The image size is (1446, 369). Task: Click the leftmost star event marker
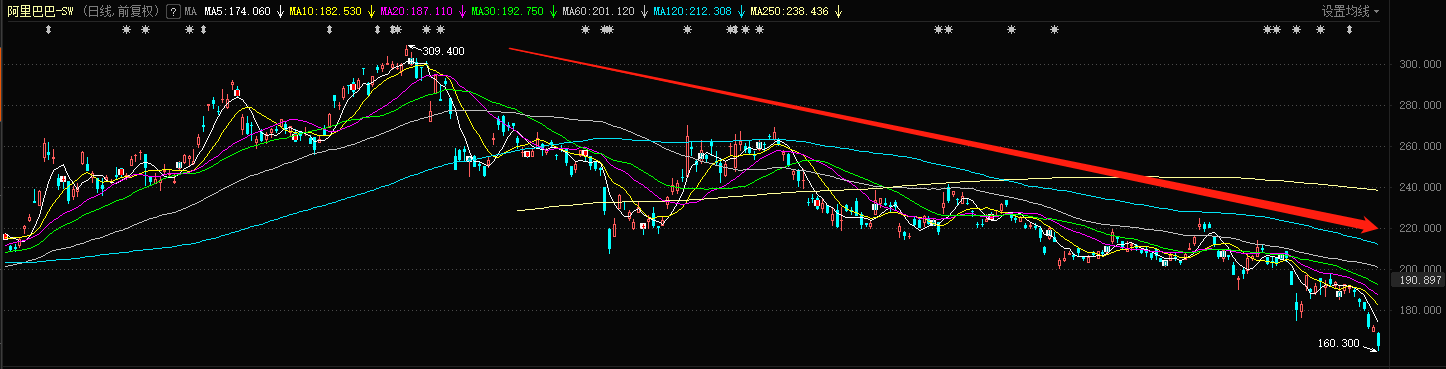click(126, 30)
